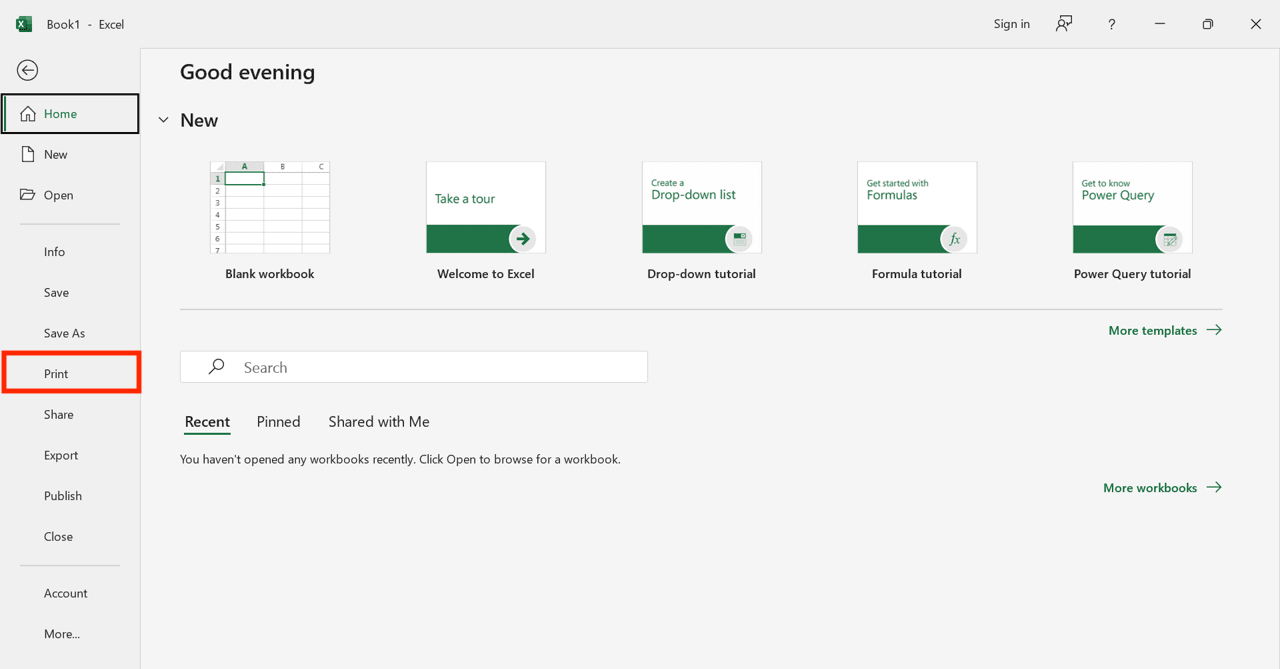Viewport: 1280px width, 669px height.
Task: Open the feedback person icon
Action: point(1064,24)
